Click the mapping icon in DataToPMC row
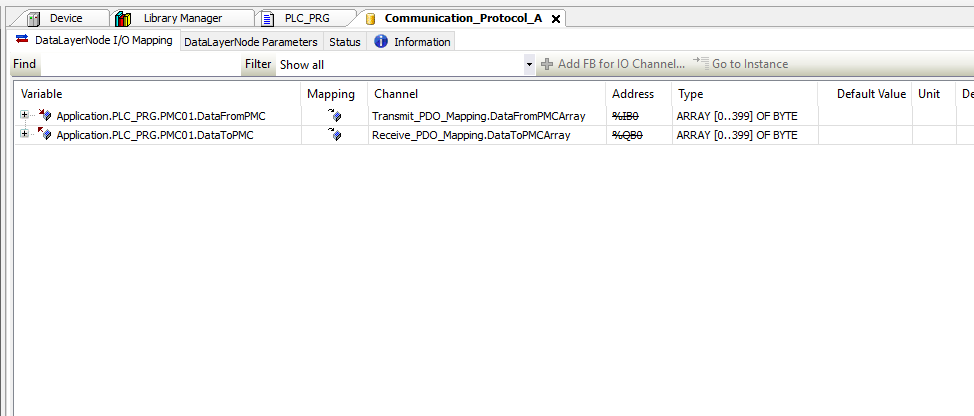 pos(334,135)
